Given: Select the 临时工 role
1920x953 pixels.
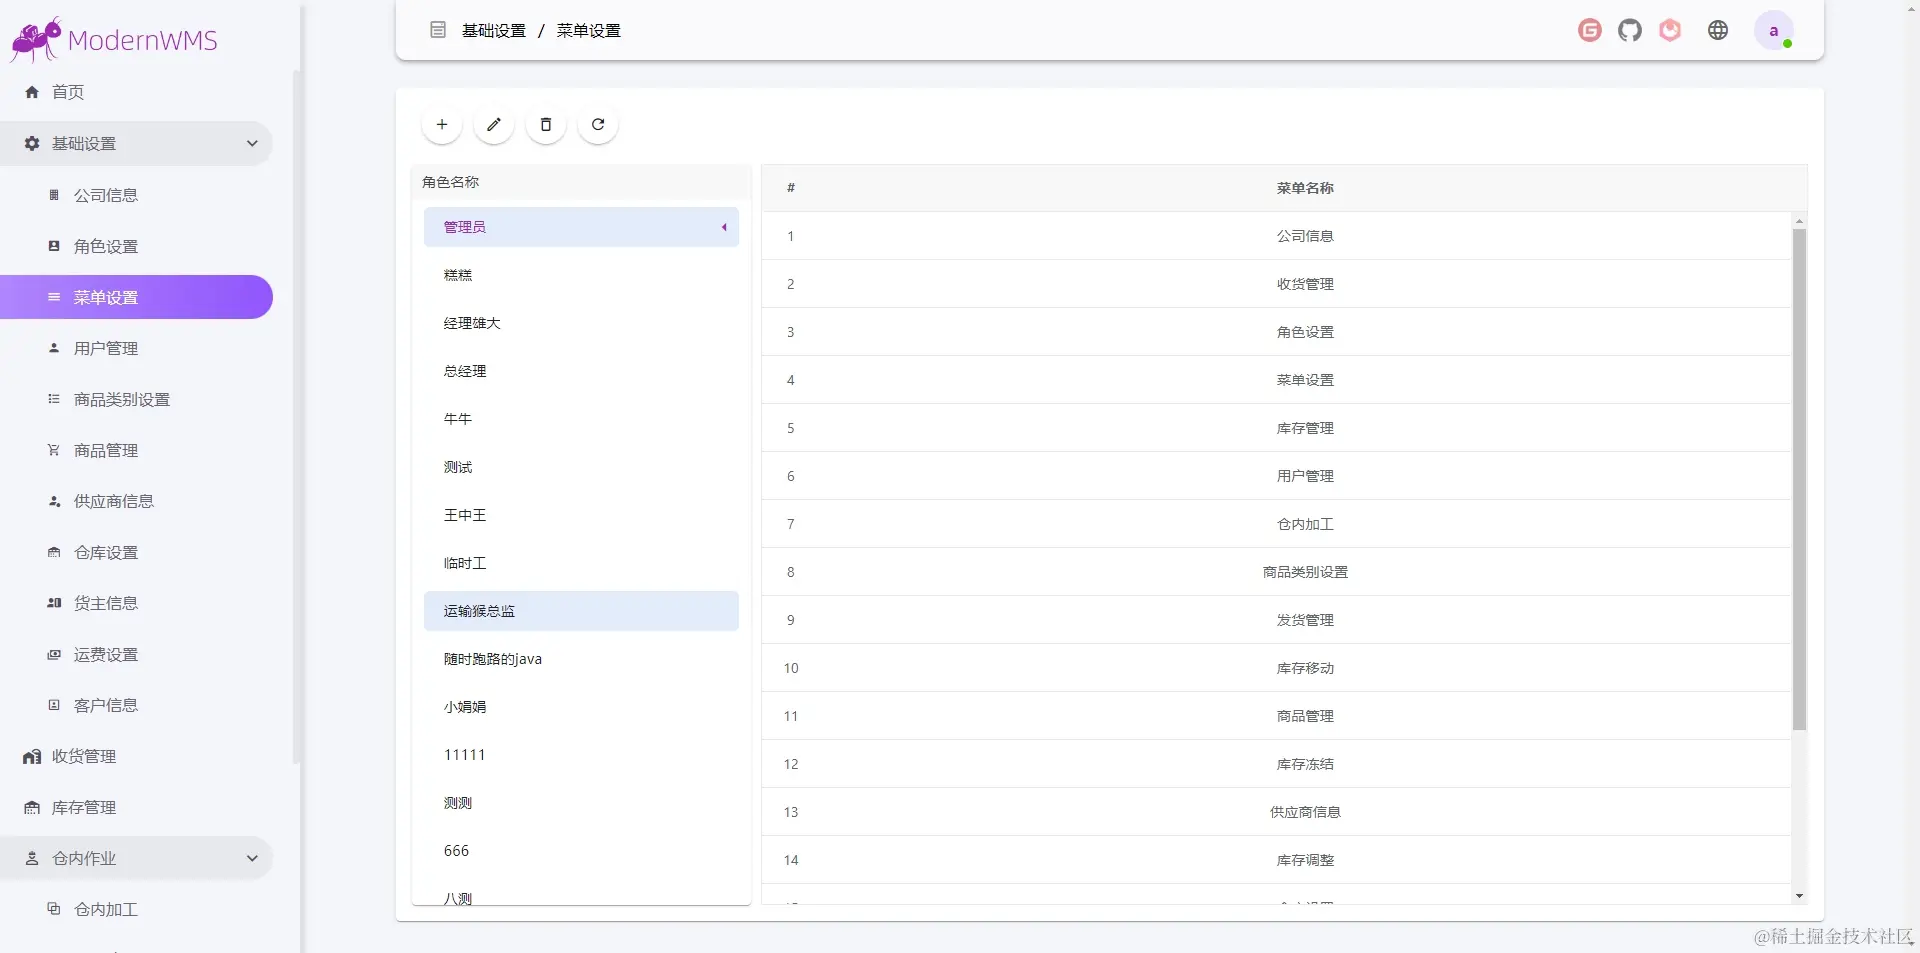Looking at the screenshot, I should 581,563.
